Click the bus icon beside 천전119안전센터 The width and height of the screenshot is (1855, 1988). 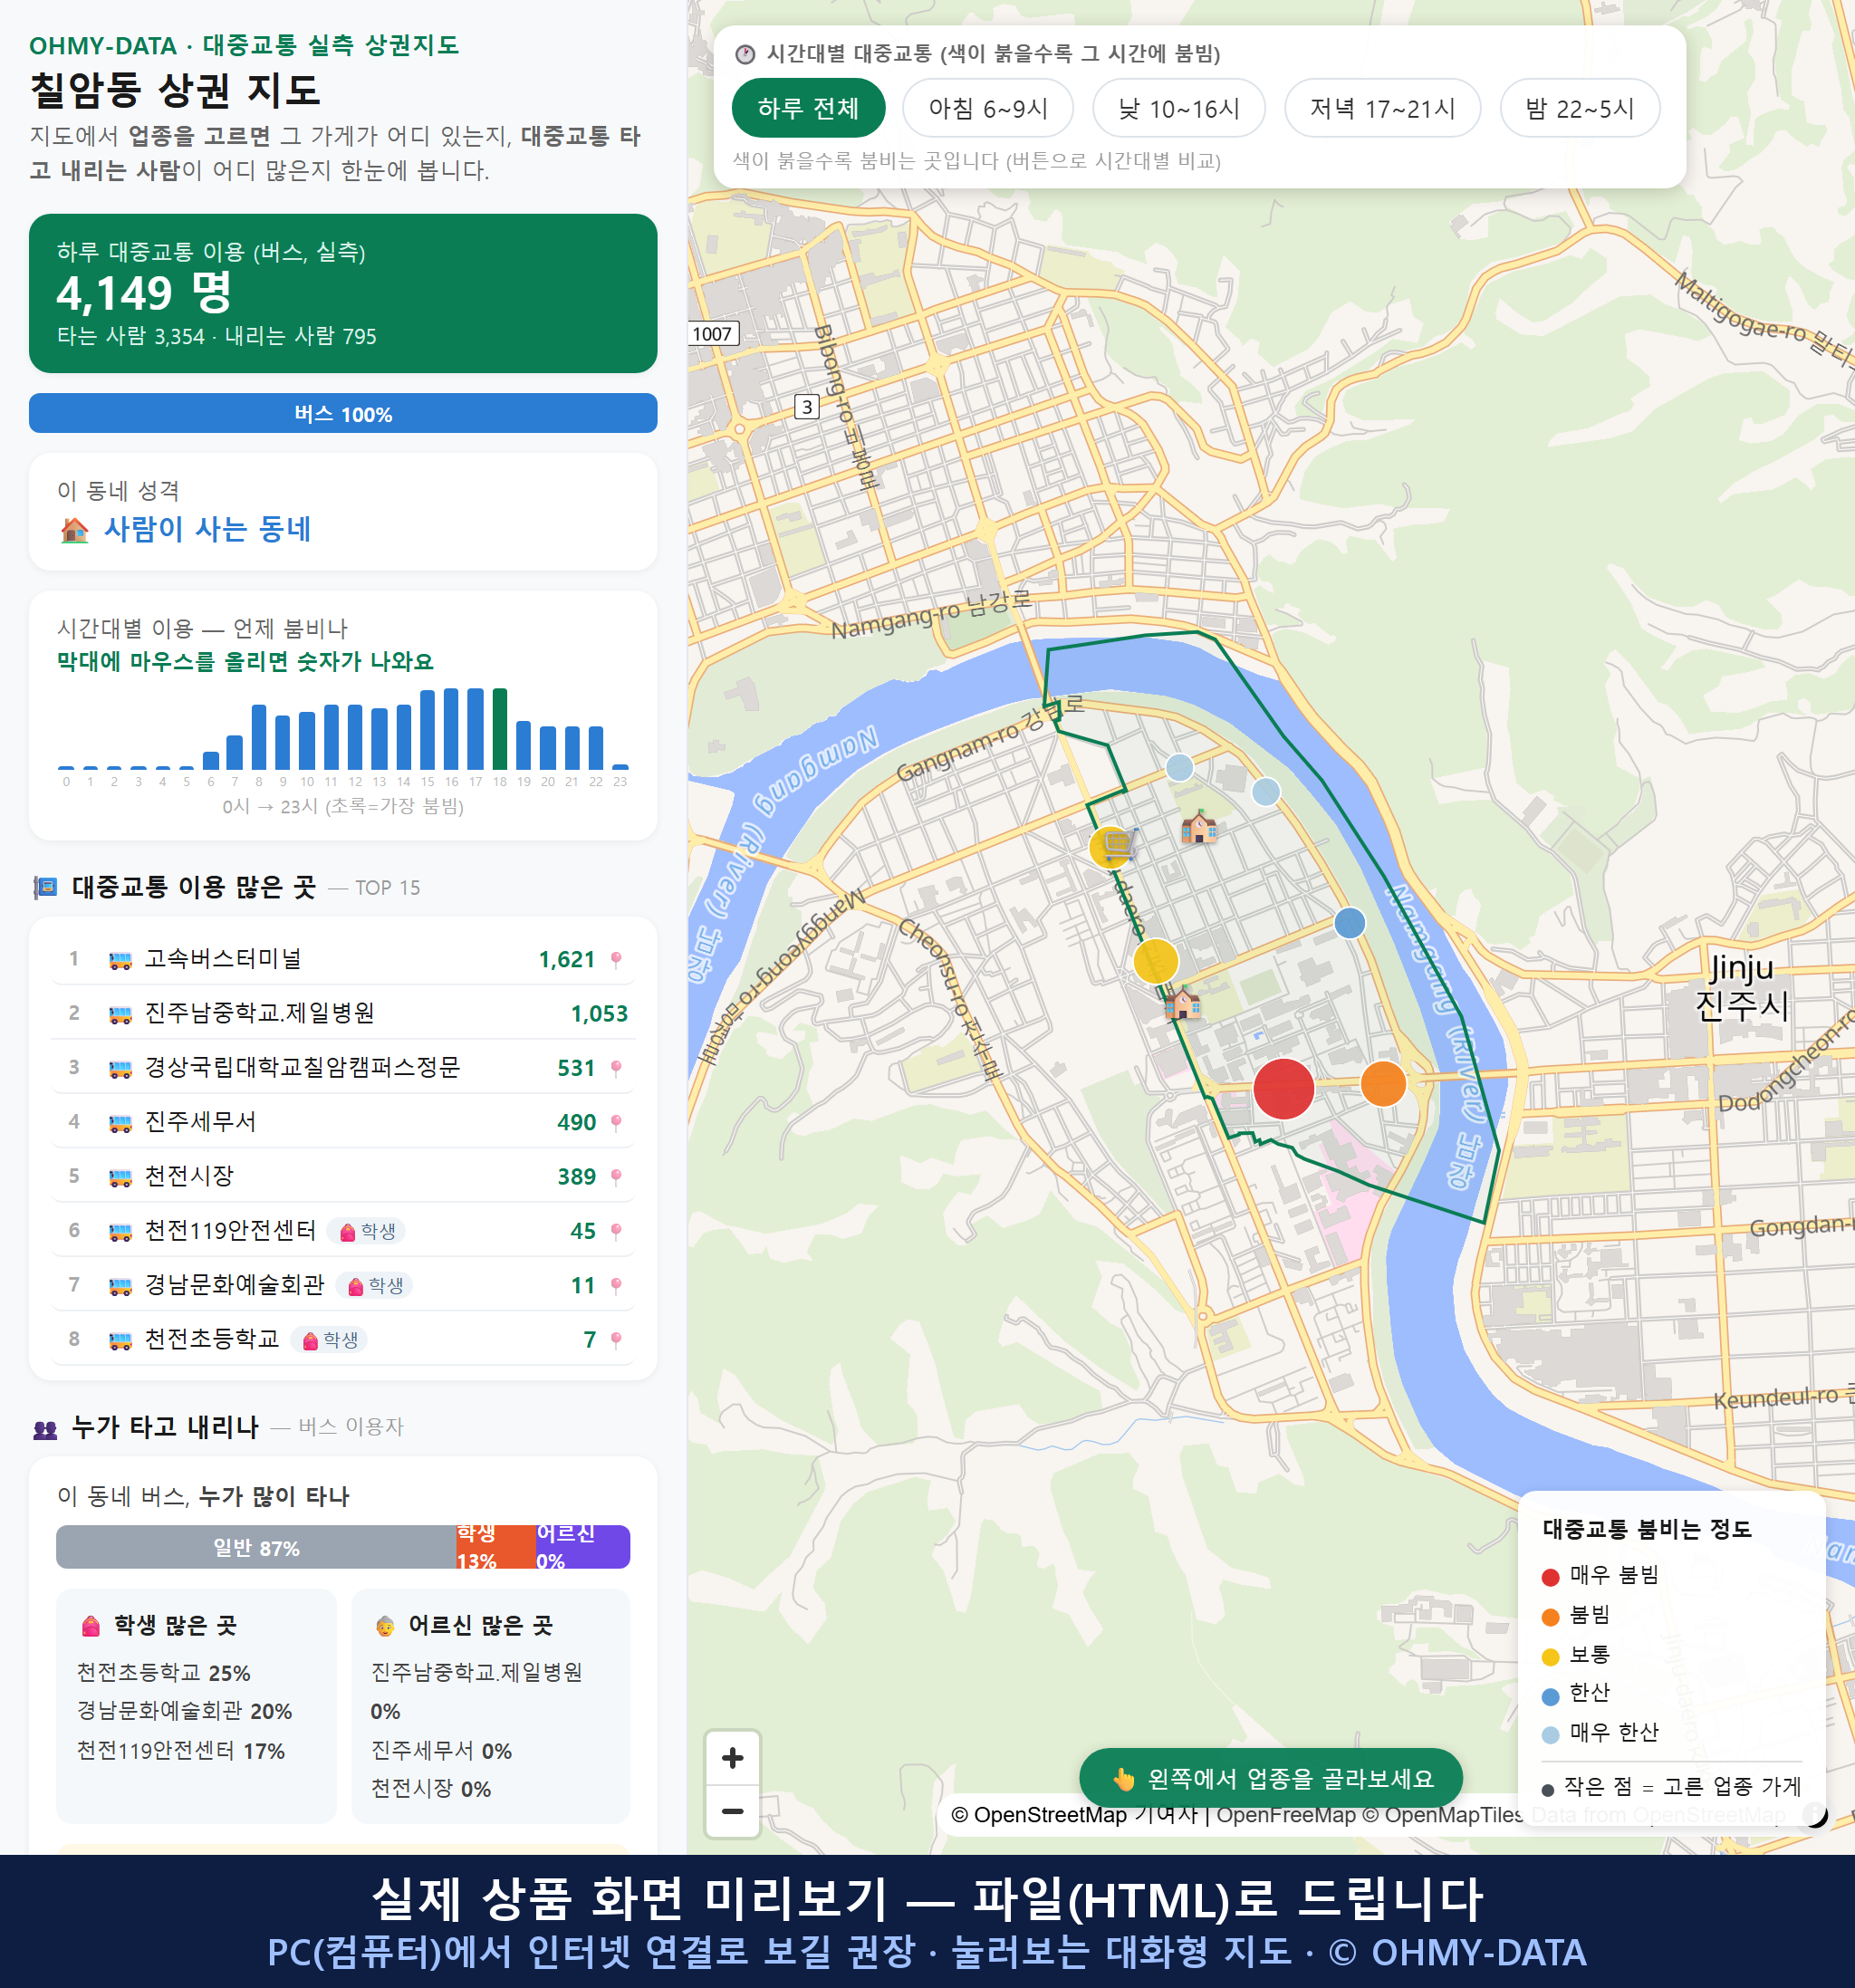120,1231
